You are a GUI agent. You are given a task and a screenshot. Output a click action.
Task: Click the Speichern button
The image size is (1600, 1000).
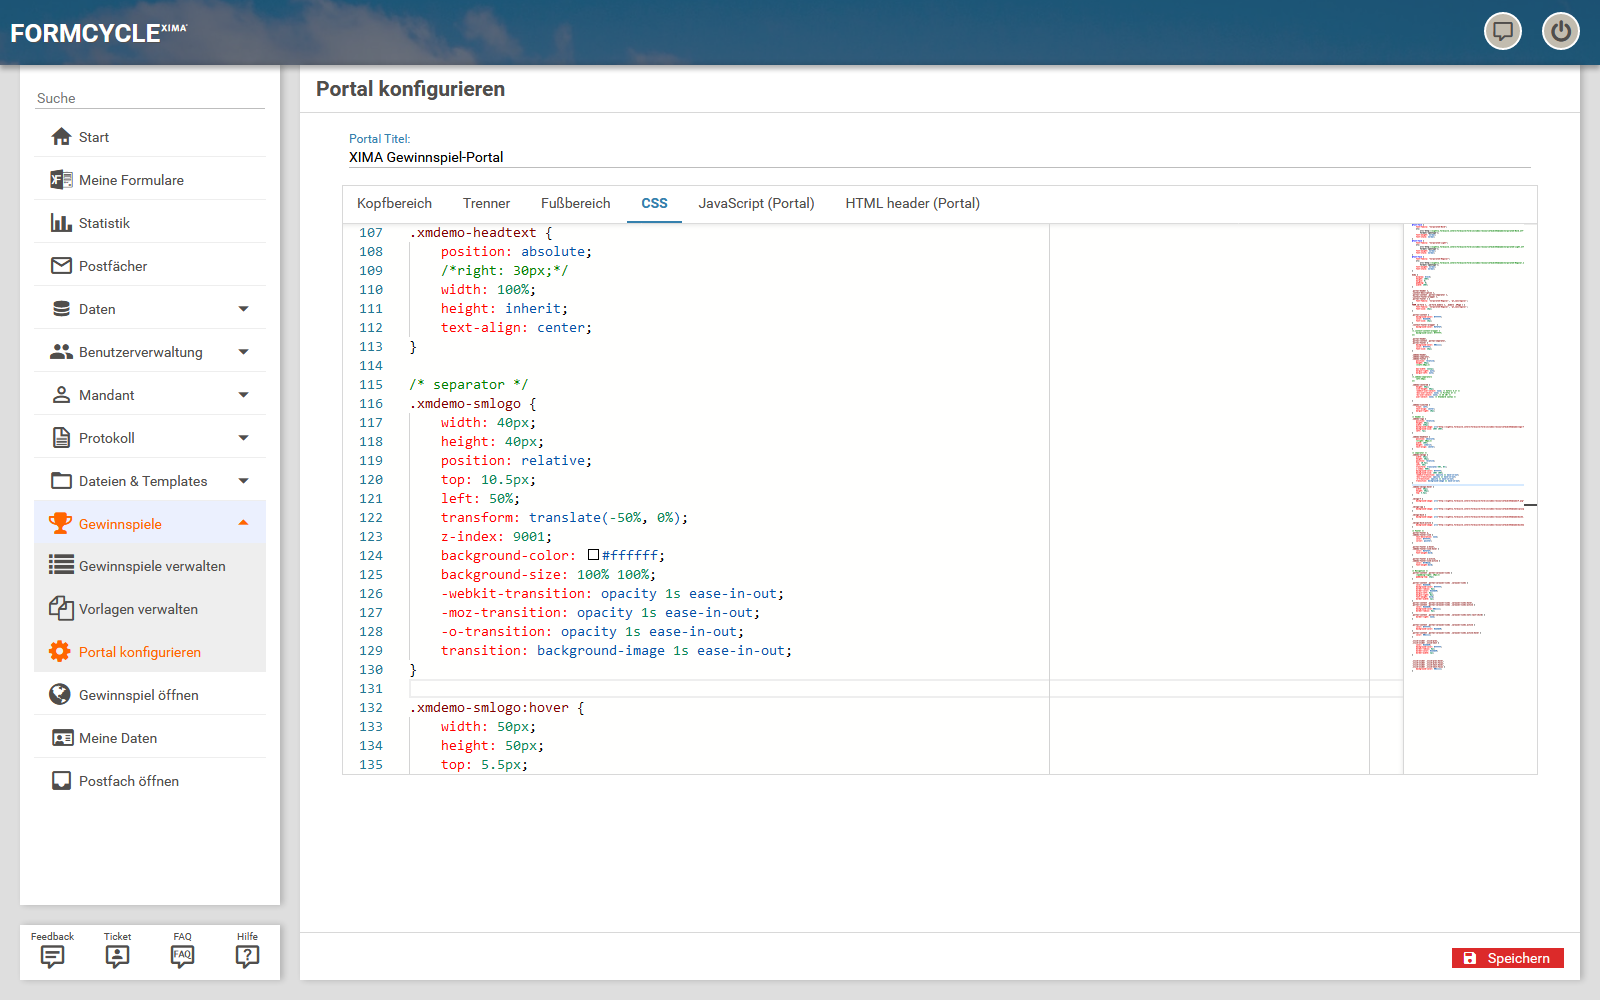1507,958
